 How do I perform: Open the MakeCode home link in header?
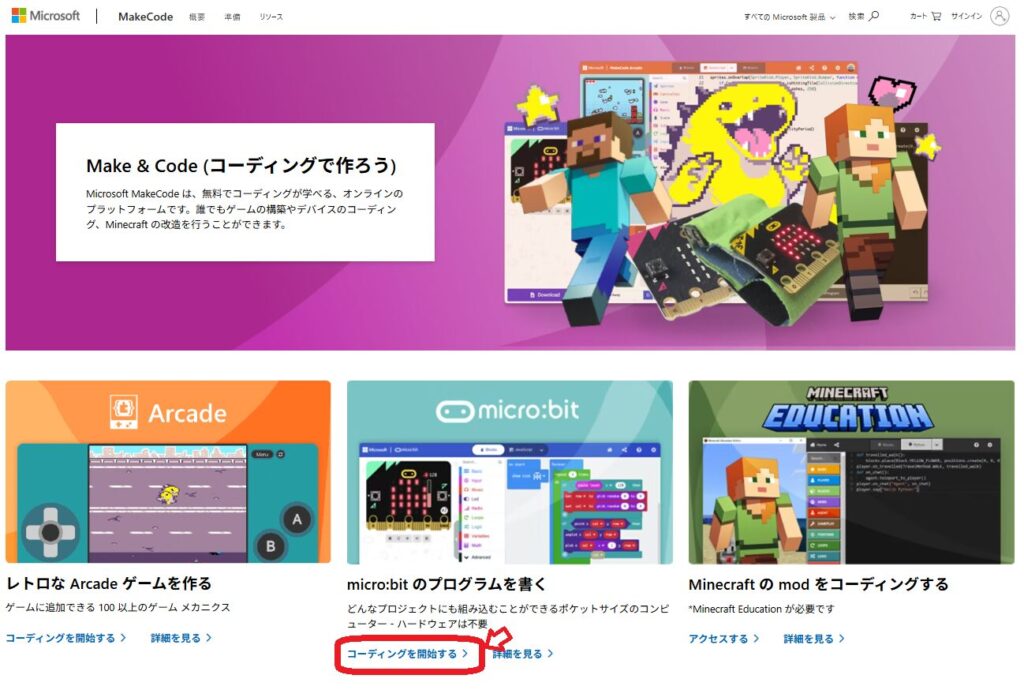click(145, 16)
